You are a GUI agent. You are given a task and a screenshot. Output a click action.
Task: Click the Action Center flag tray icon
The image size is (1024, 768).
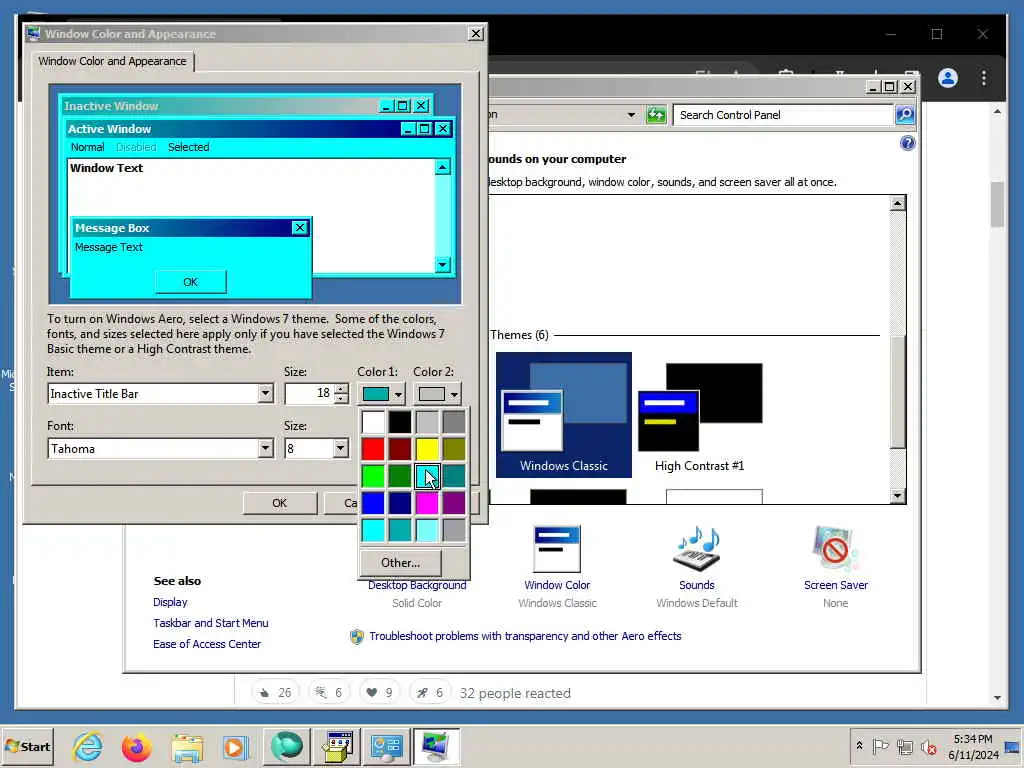point(880,746)
